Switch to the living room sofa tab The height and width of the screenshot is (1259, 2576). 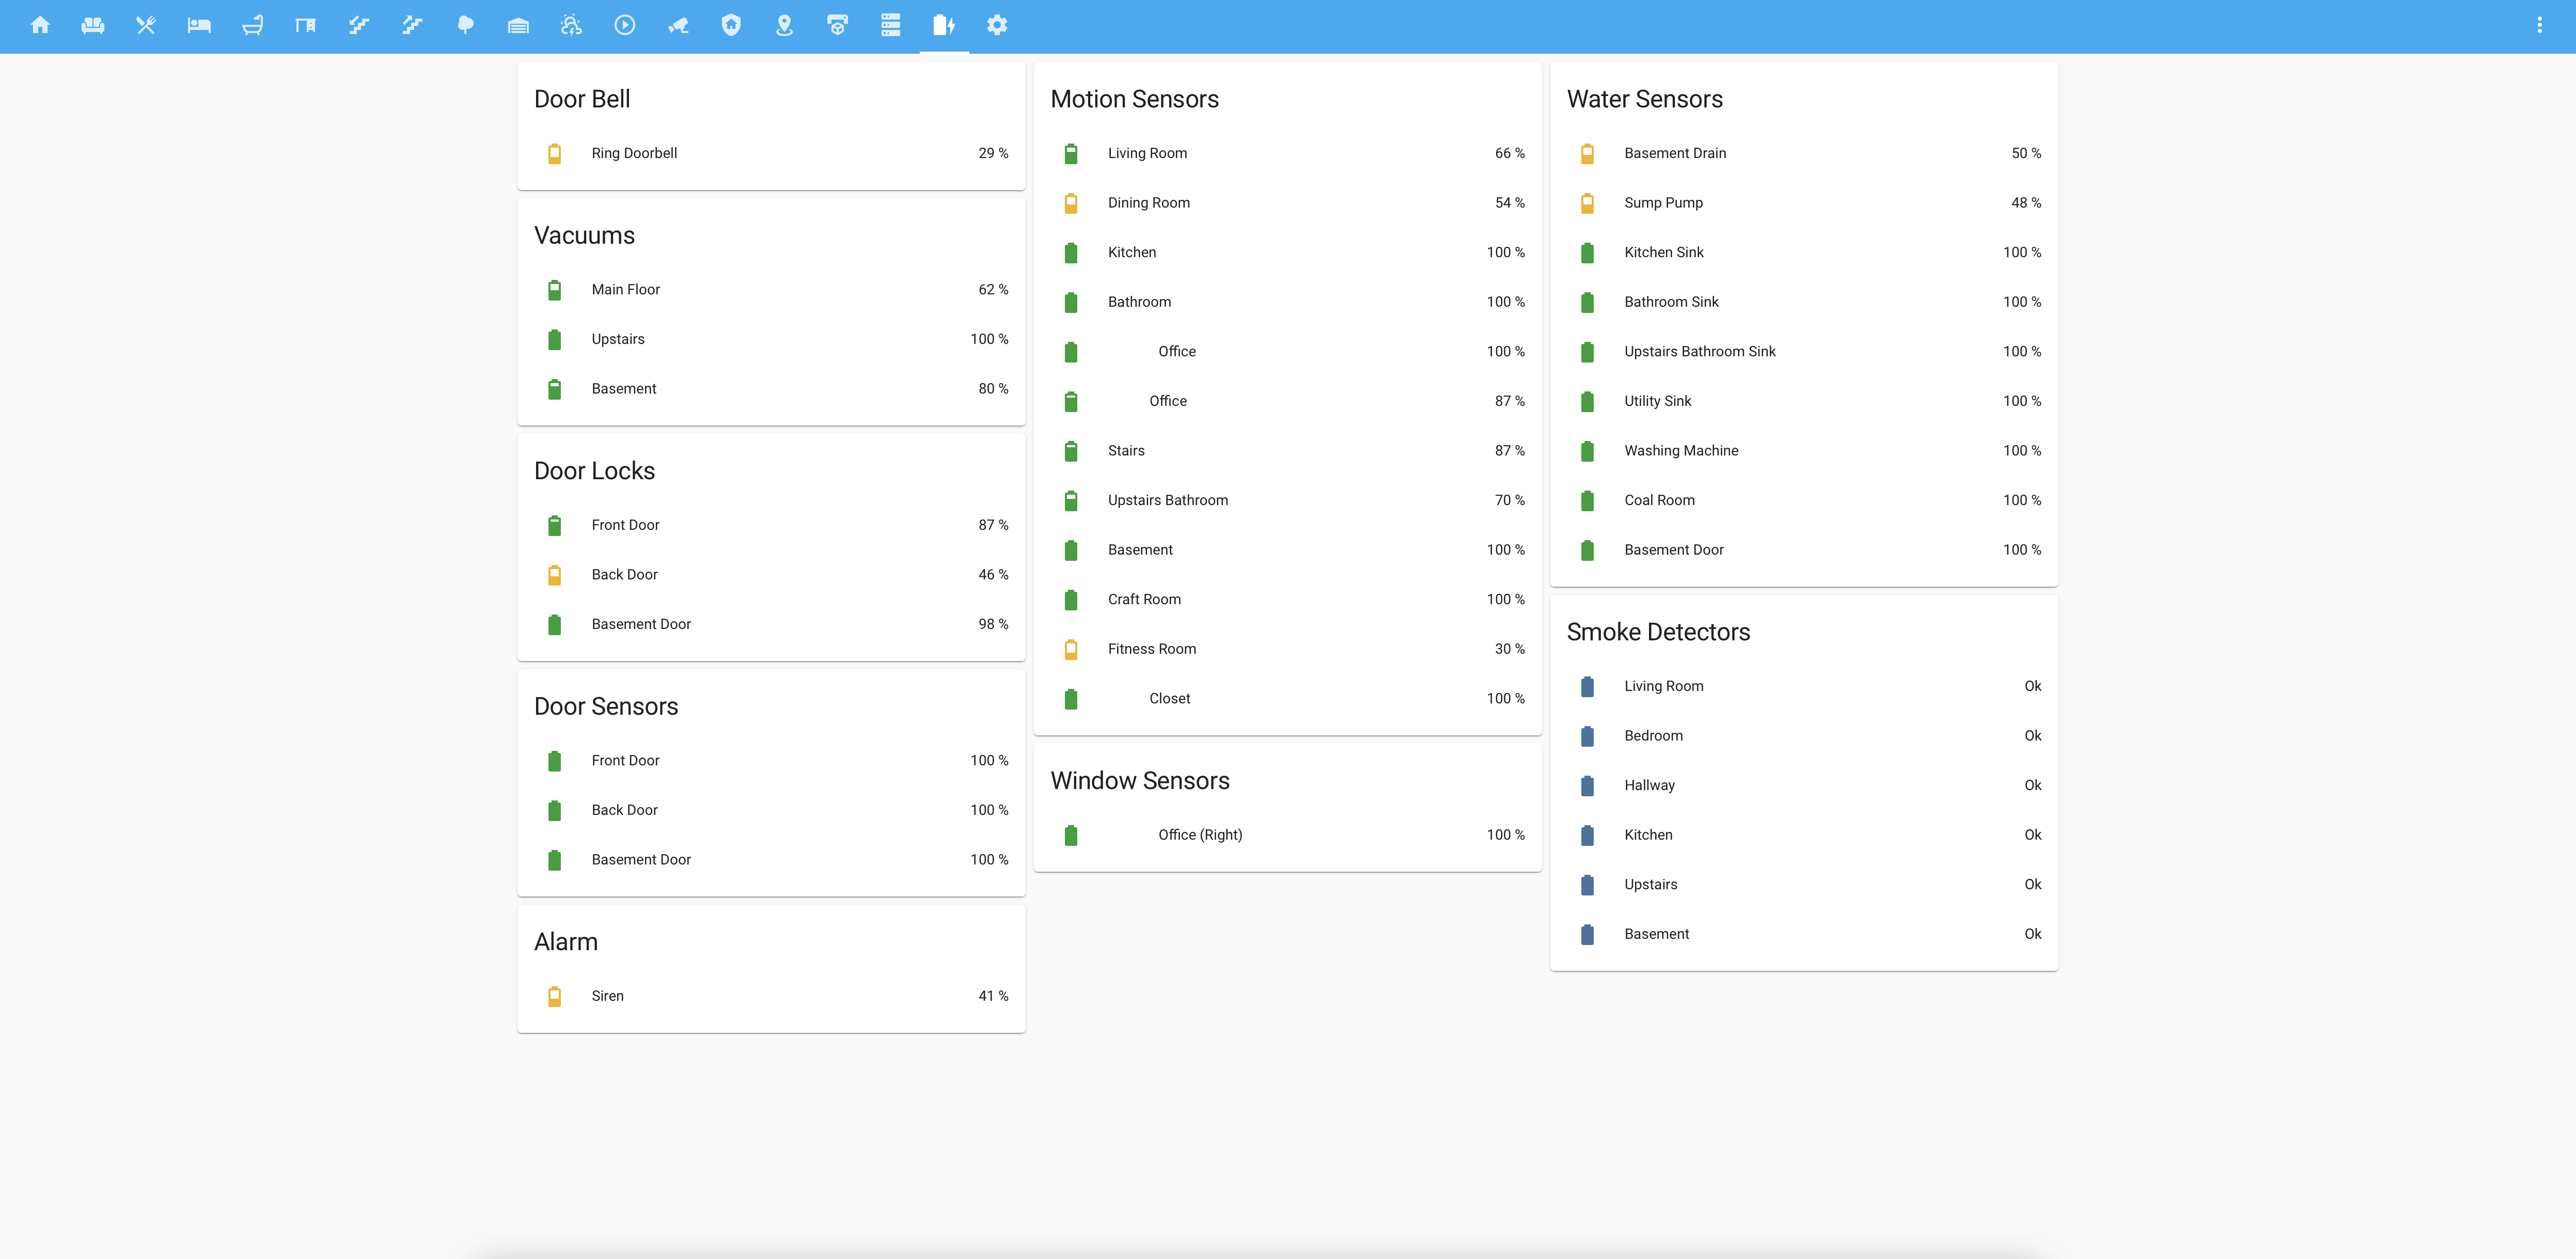point(93,25)
